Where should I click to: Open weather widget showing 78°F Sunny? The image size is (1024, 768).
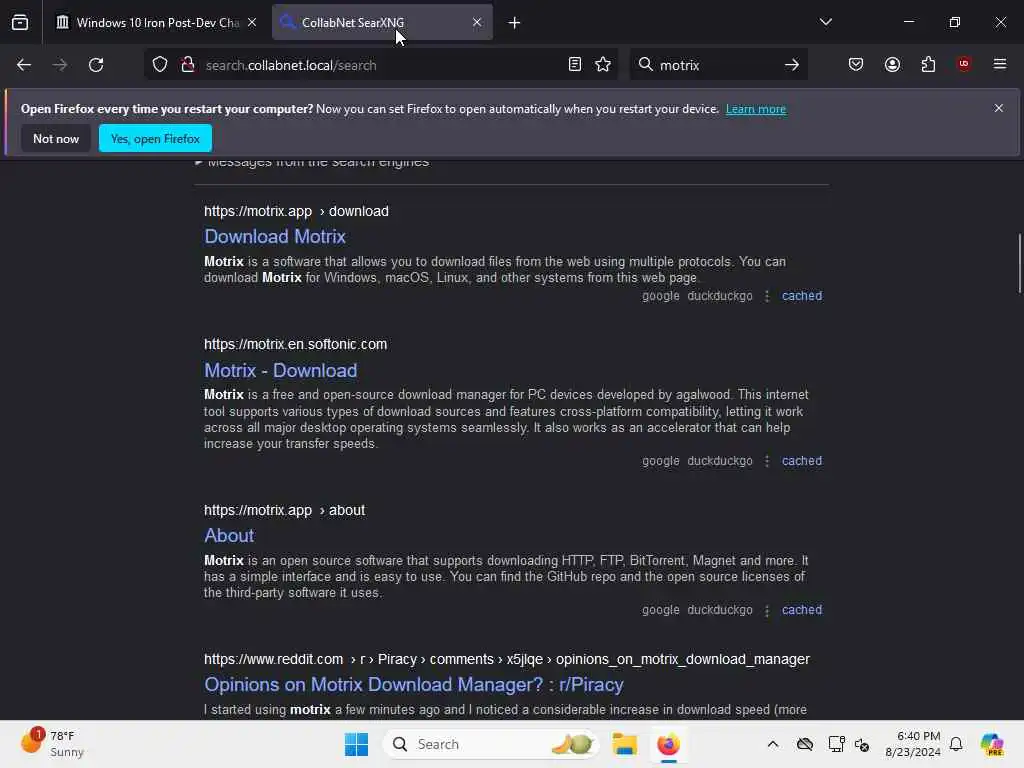54,744
